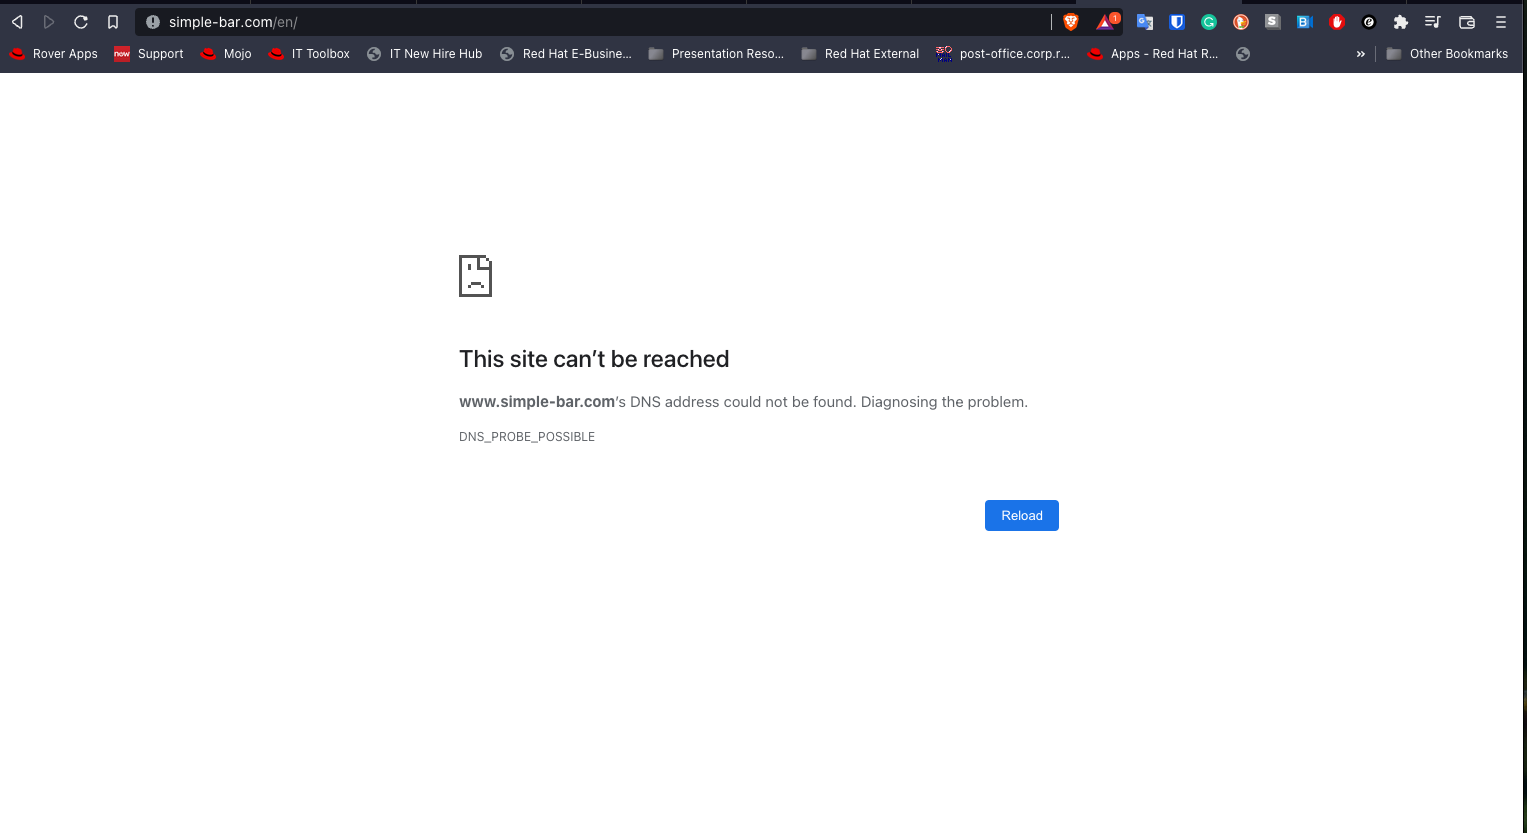The width and height of the screenshot is (1527, 833).
Task: Open the Brave Shields panel
Action: 1071,21
